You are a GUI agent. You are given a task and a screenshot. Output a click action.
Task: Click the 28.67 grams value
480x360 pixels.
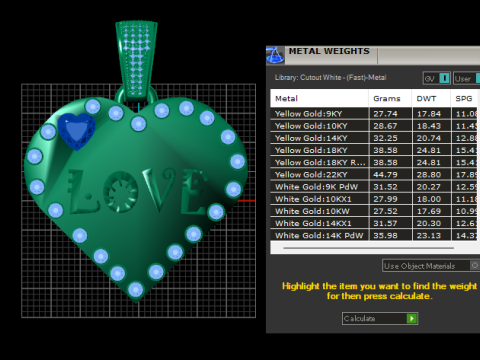pos(385,126)
